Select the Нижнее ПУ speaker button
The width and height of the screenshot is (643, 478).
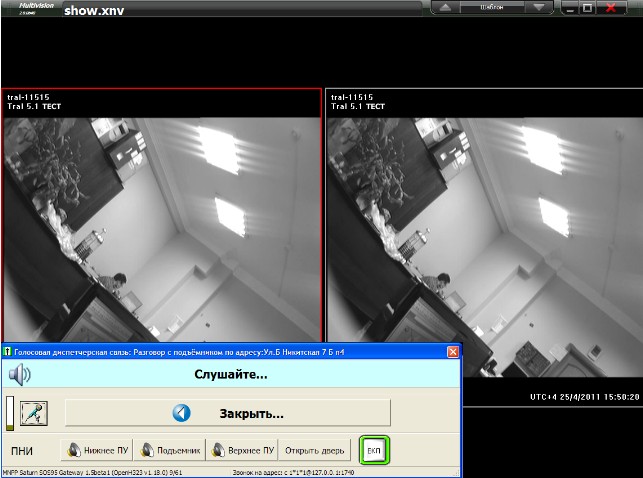[x=98, y=450]
